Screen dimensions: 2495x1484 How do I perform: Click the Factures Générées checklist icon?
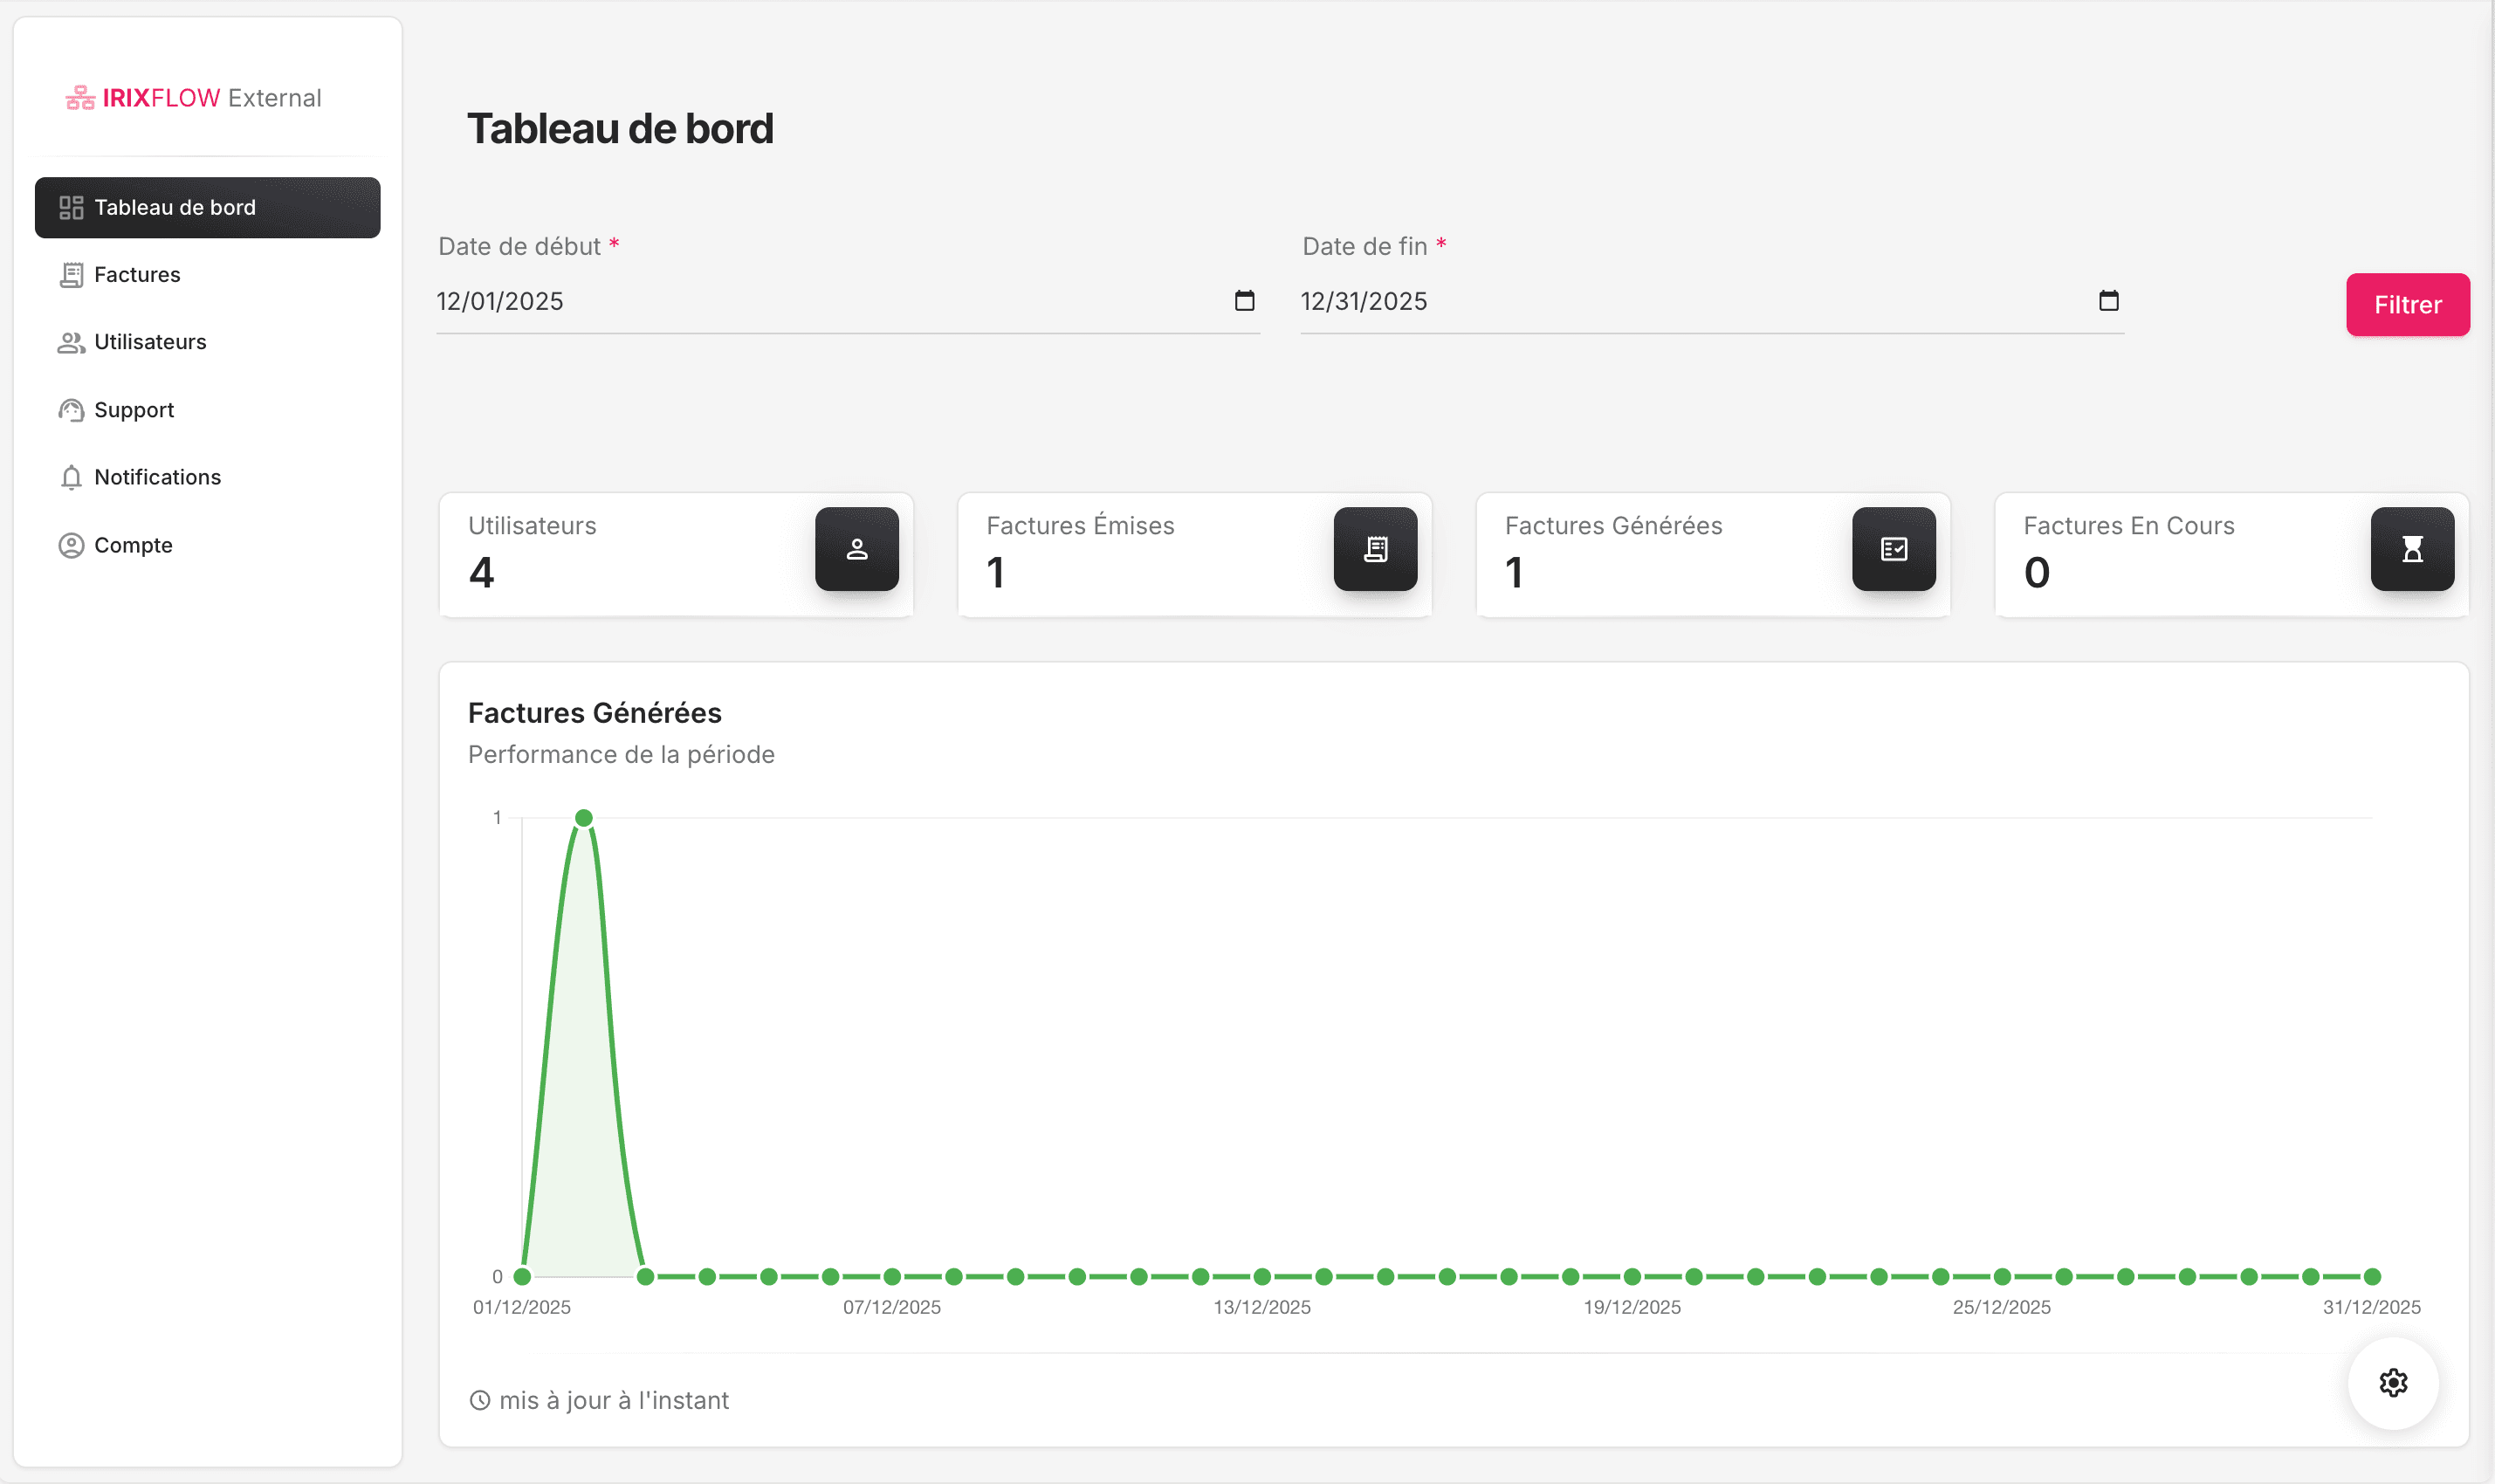click(1894, 548)
